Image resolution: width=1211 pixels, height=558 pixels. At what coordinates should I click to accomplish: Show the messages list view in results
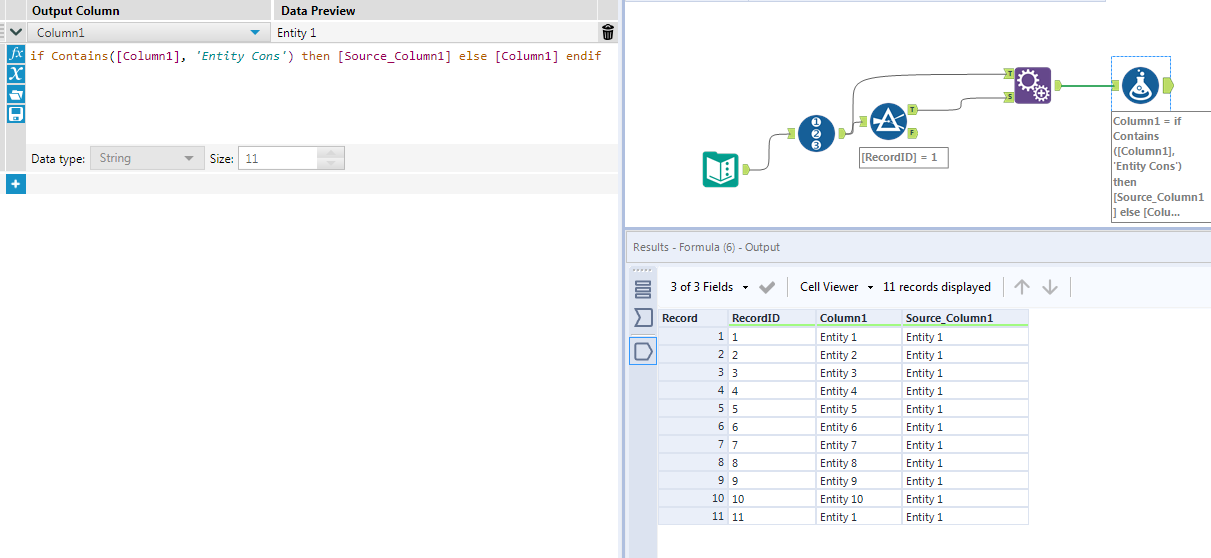(x=643, y=289)
